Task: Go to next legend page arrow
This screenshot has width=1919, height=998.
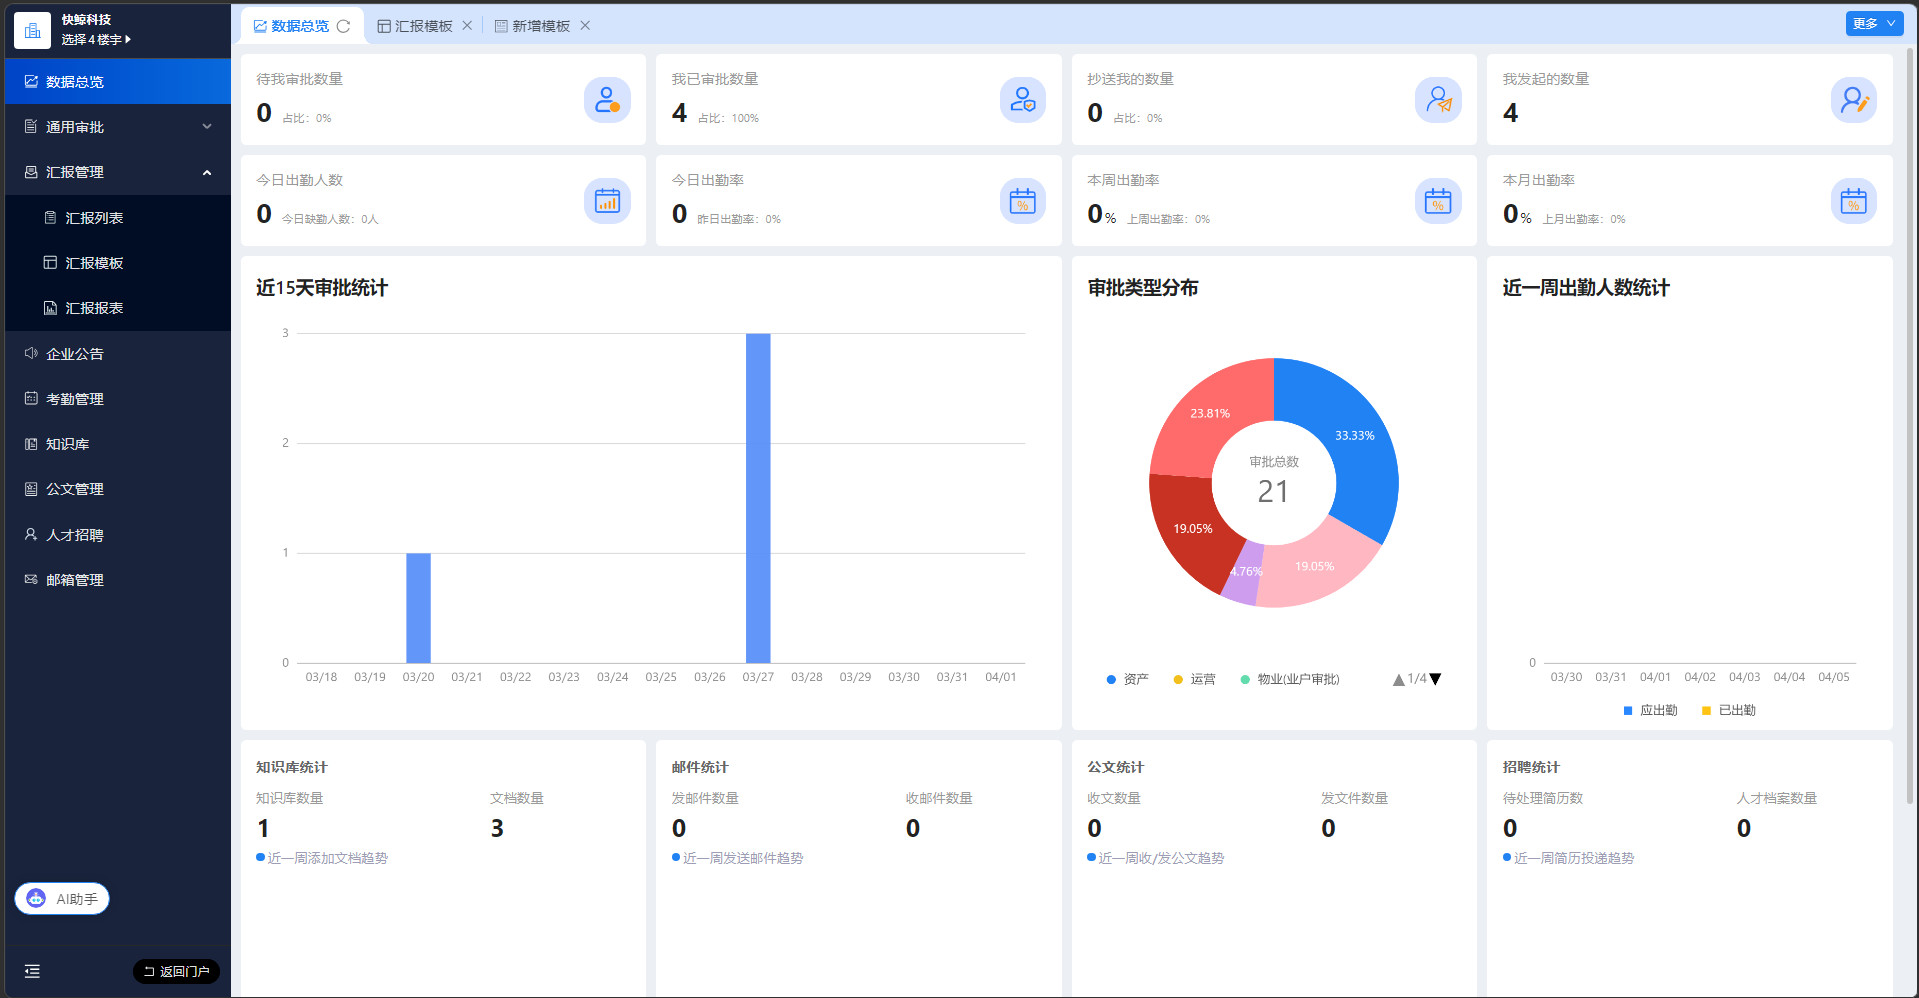Action: click(1436, 679)
